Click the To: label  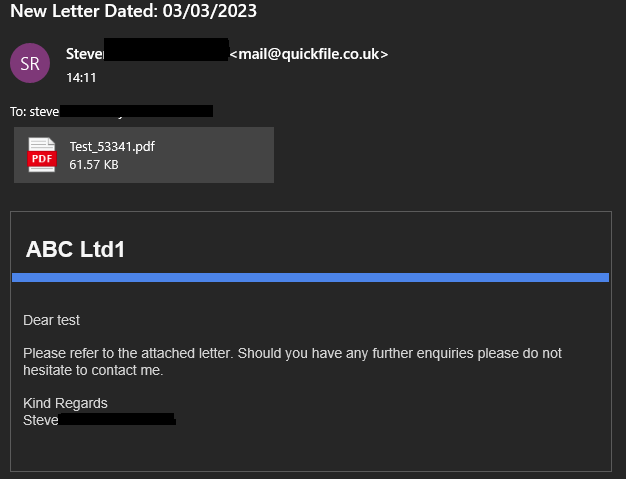pos(18,112)
